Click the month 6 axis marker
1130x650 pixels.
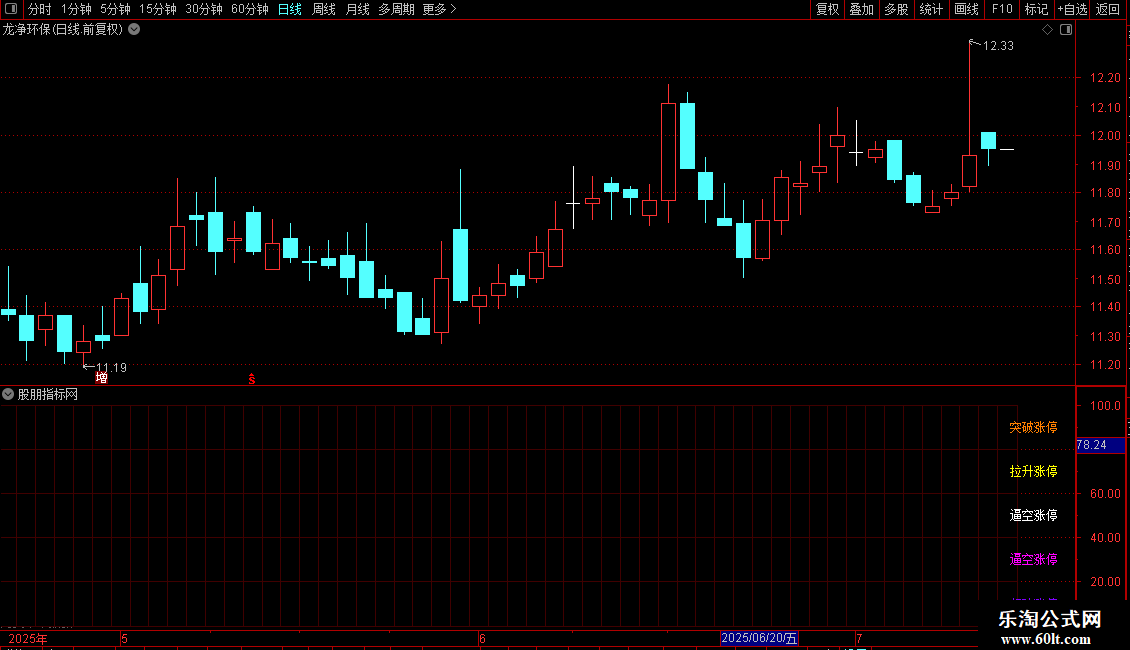tap(482, 638)
